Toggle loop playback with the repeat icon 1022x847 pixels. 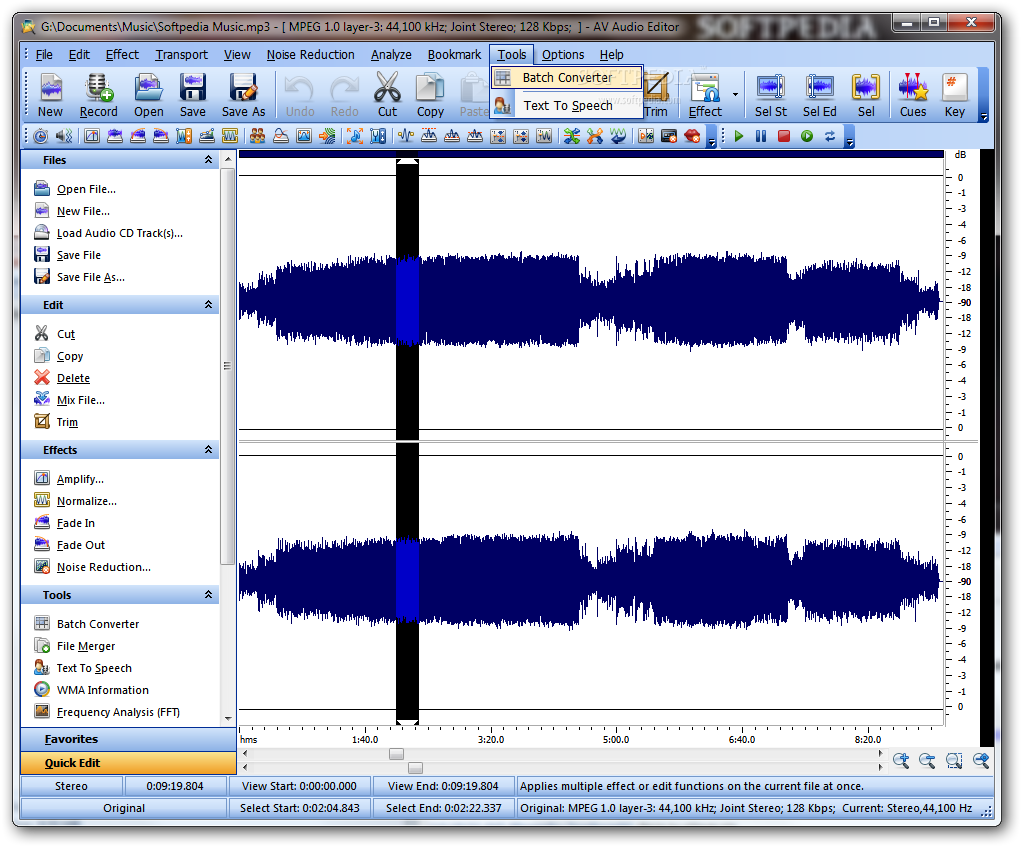[830, 136]
